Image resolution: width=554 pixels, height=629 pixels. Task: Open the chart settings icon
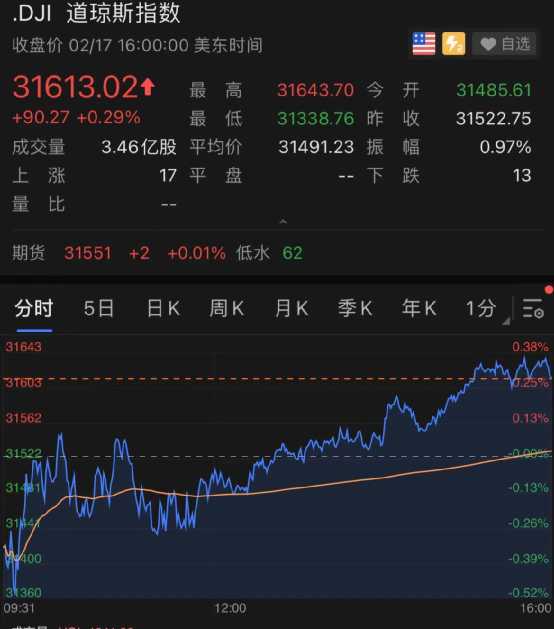point(533,308)
